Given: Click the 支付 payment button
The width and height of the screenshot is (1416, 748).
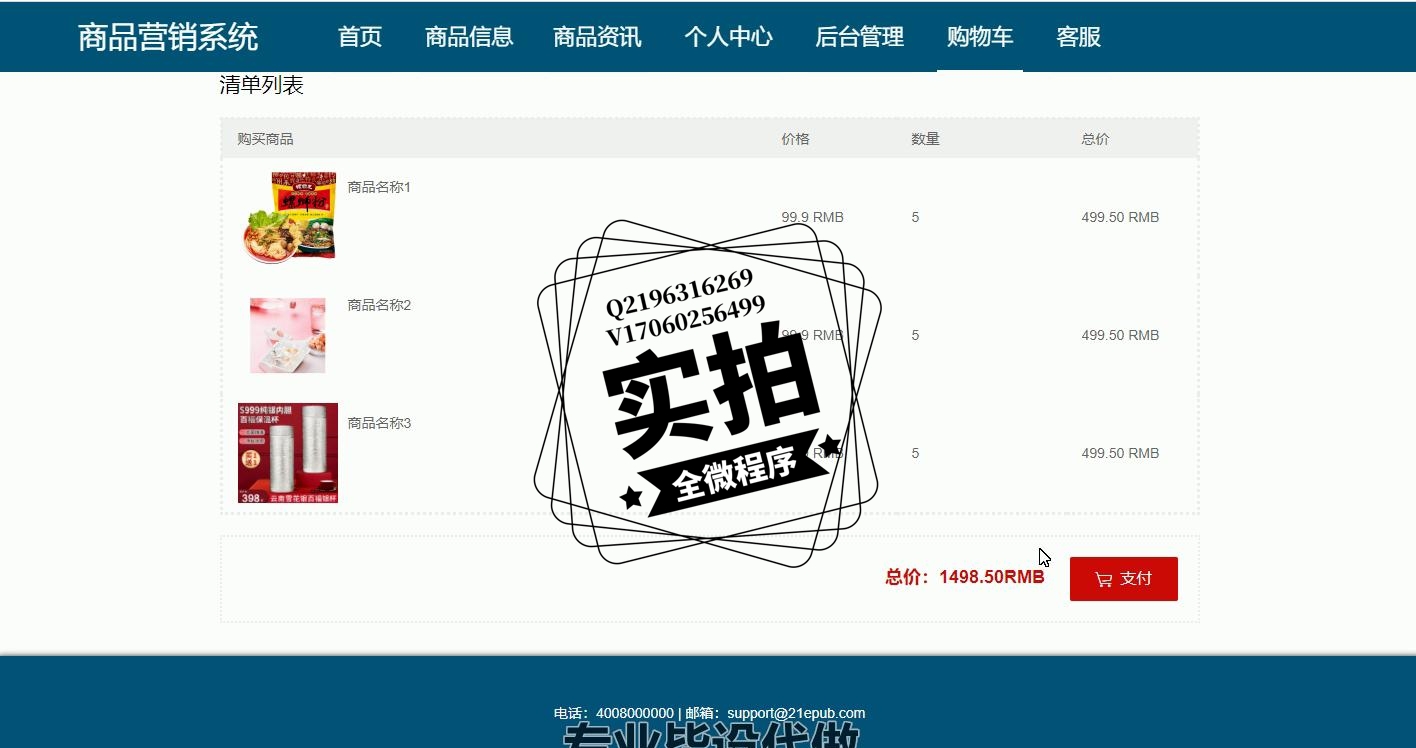Looking at the screenshot, I should [x=1124, y=579].
